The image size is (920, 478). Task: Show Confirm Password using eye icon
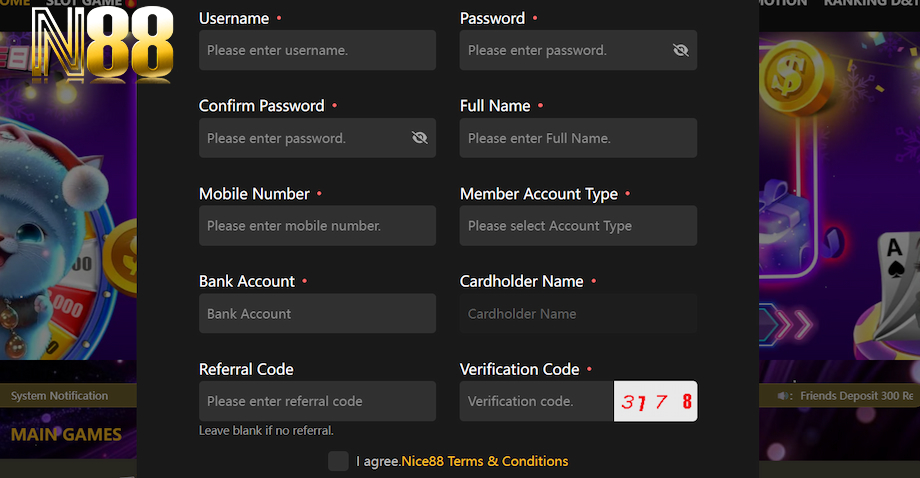coord(420,138)
